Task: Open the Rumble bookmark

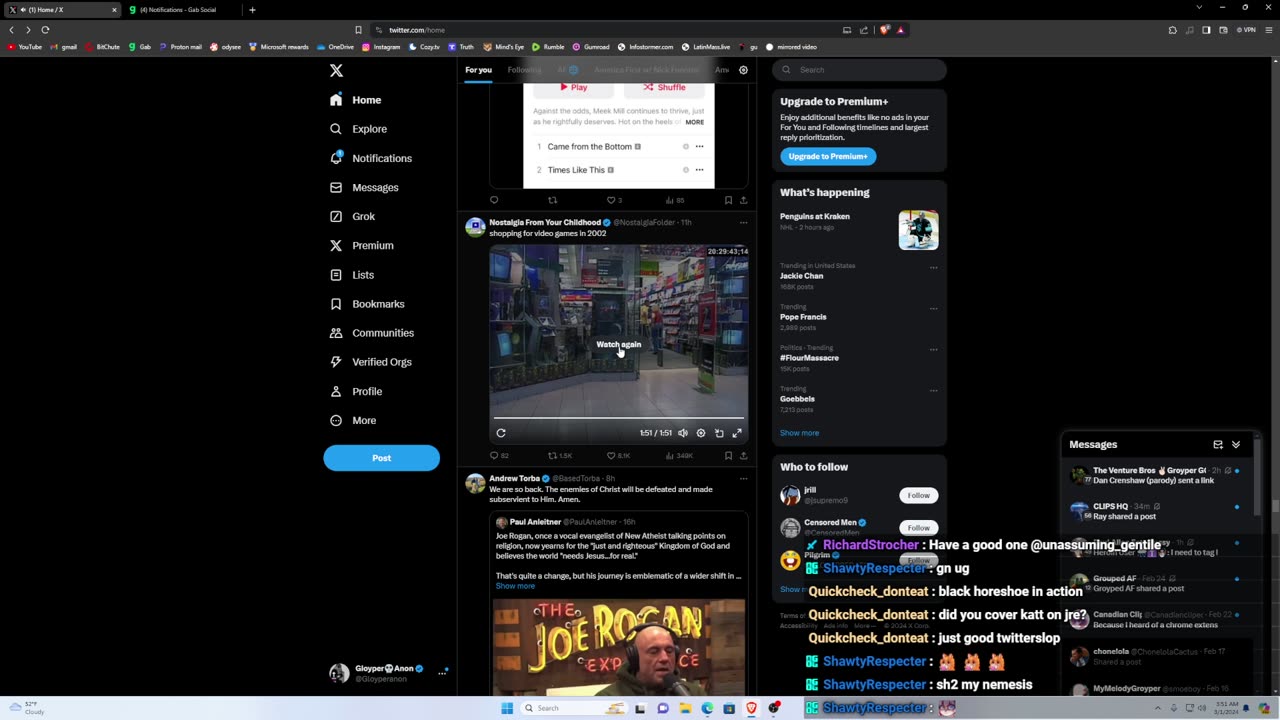Action: pyautogui.click(x=549, y=47)
